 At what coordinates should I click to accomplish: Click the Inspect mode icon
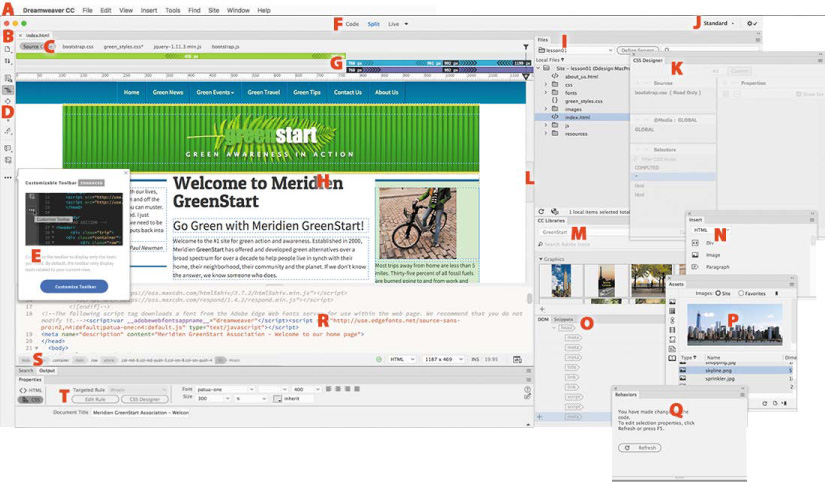click(8, 101)
